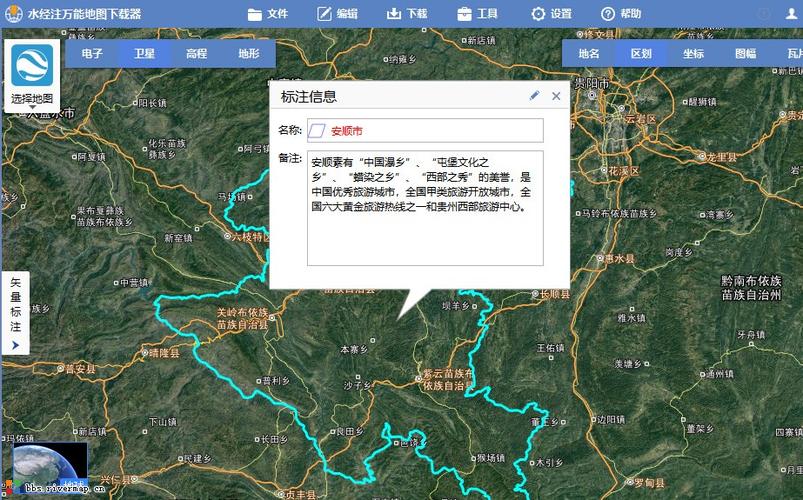
Task: Click the 兴仁县 map label
Action: coord(116,480)
